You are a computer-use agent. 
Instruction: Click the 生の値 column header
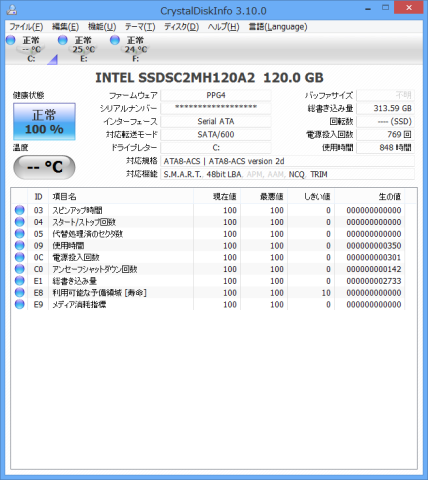click(x=370, y=197)
